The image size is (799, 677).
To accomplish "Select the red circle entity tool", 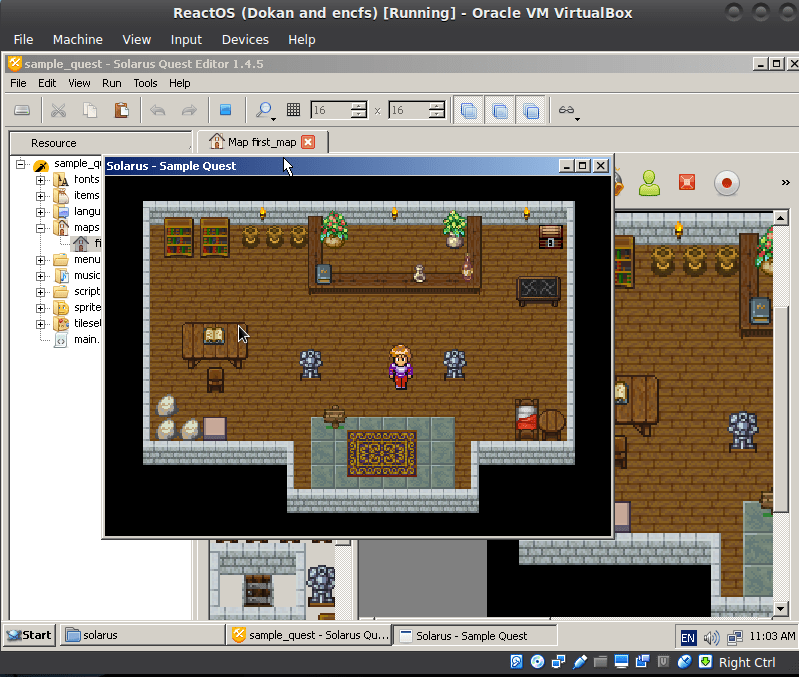I will pos(727,183).
